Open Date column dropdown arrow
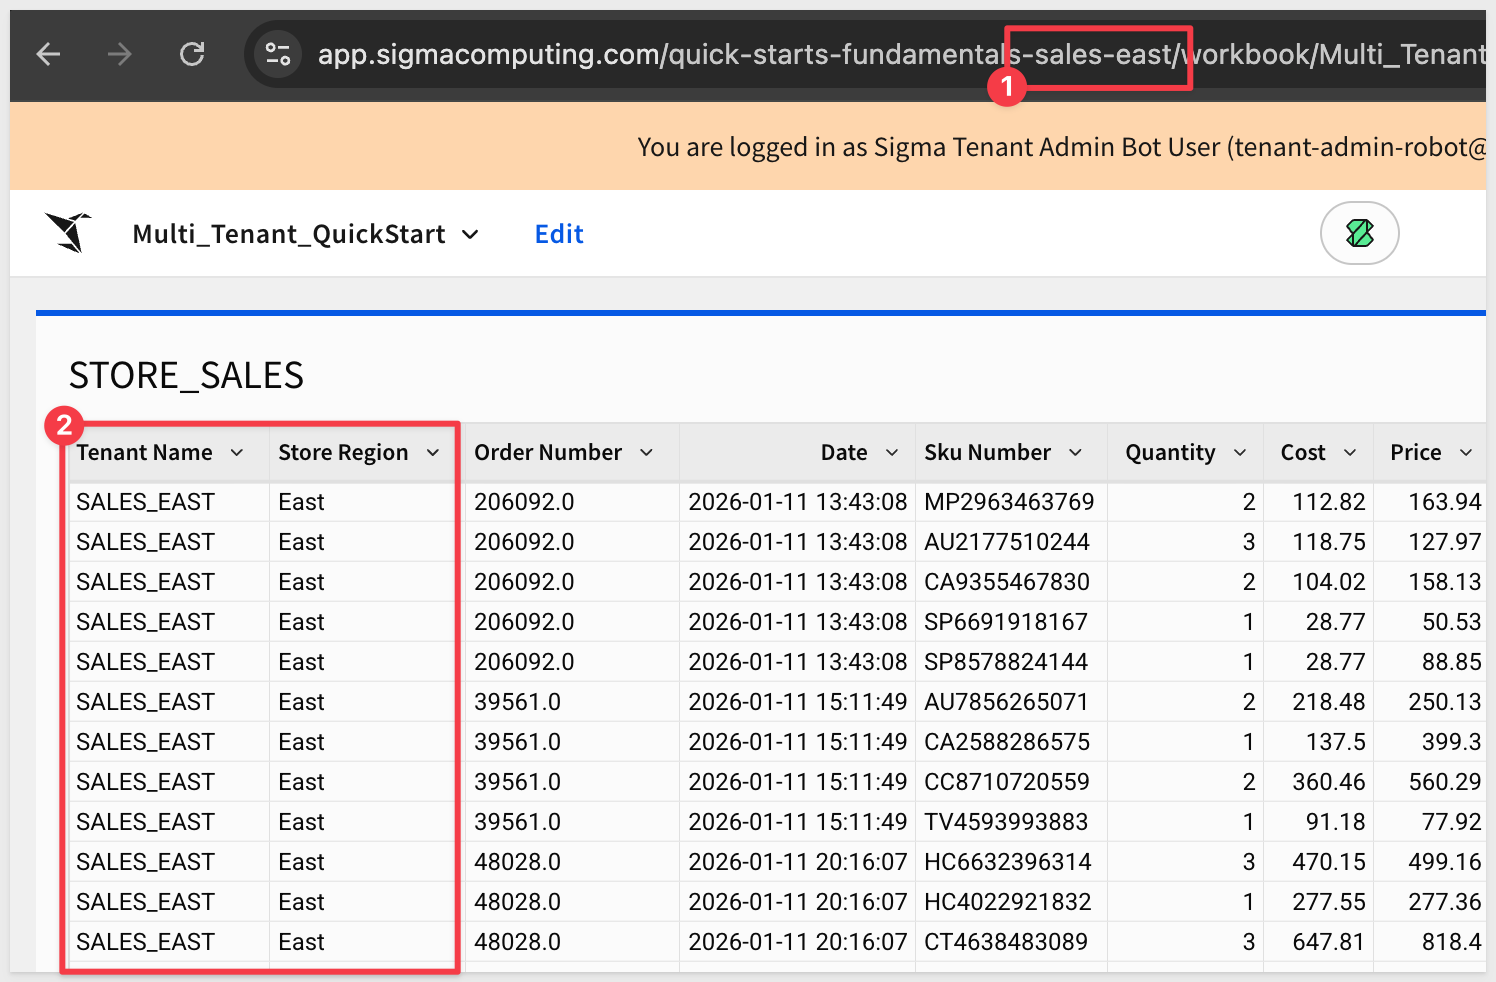Image resolution: width=1496 pixels, height=982 pixels. (x=892, y=453)
